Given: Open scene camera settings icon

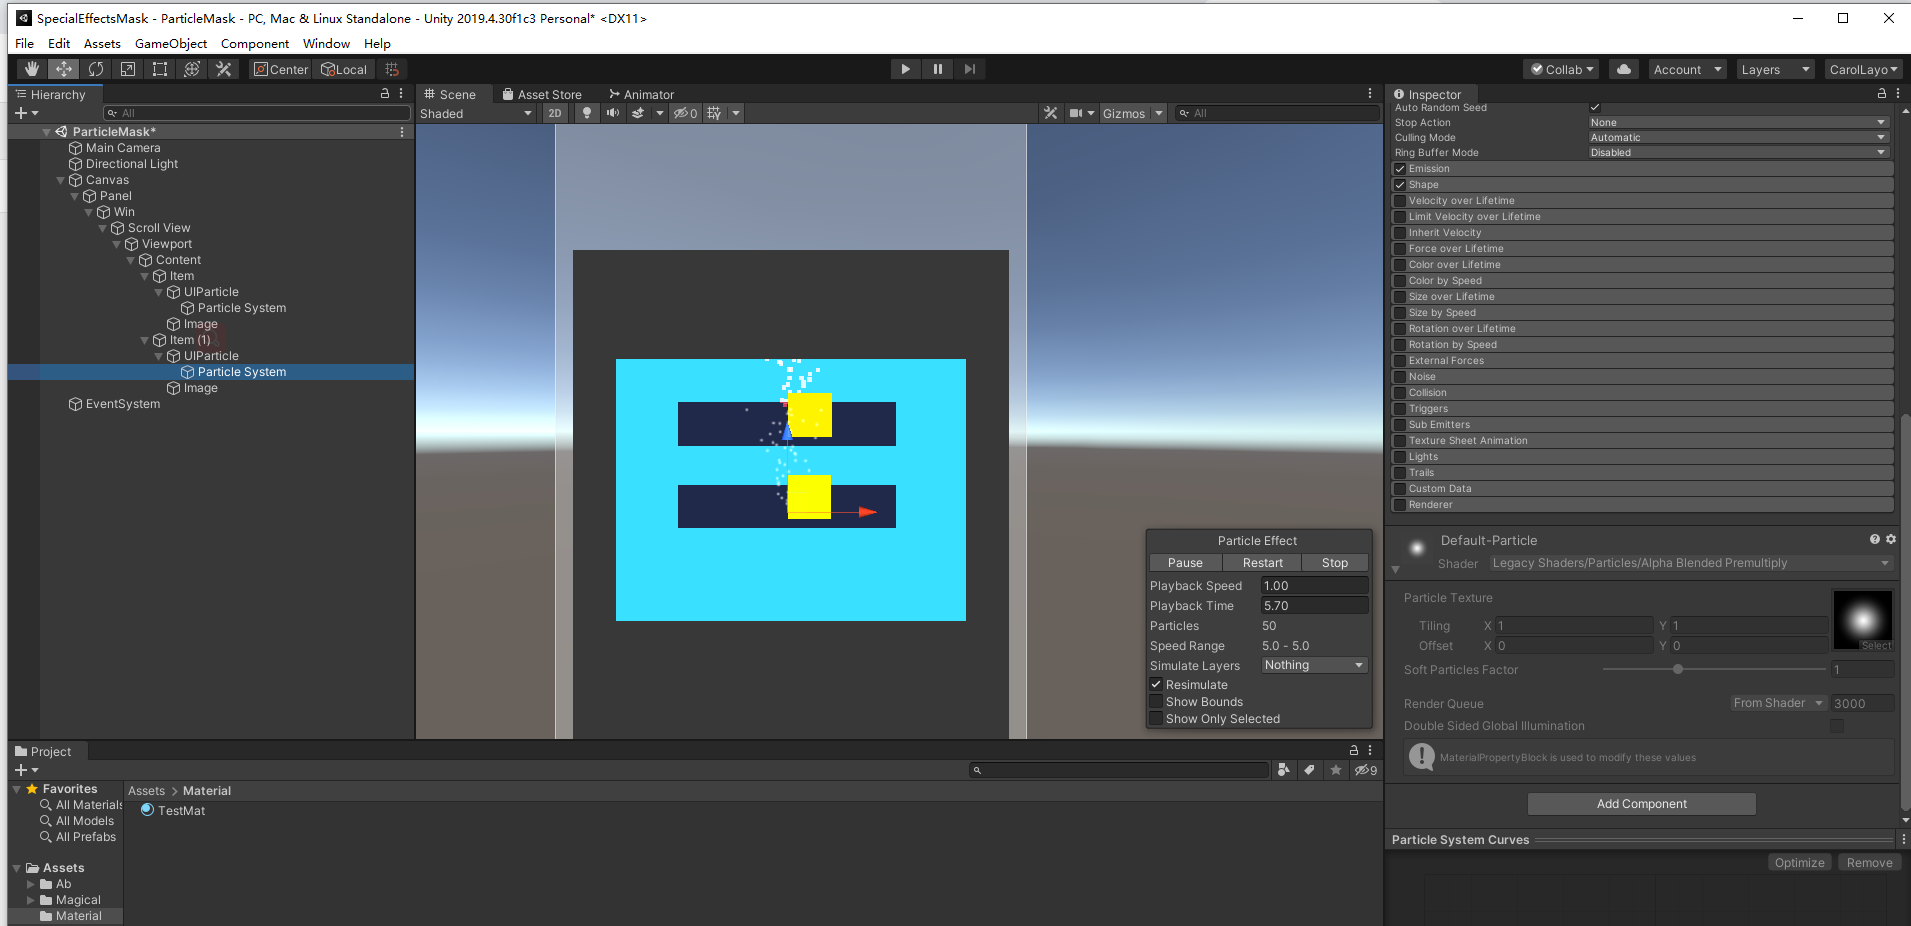Looking at the screenshot, I should tap(1076, 113).
